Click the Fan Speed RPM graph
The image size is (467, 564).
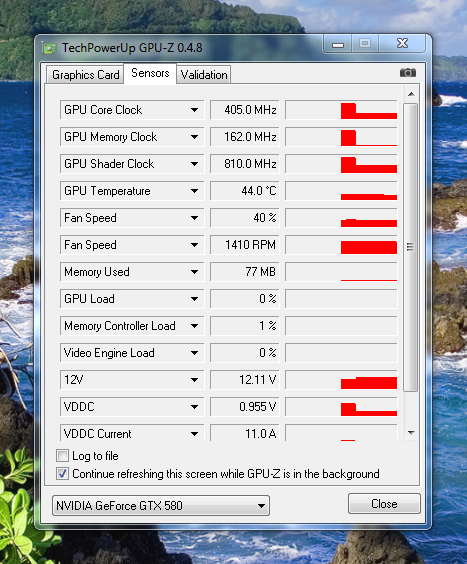pos(341,245)
